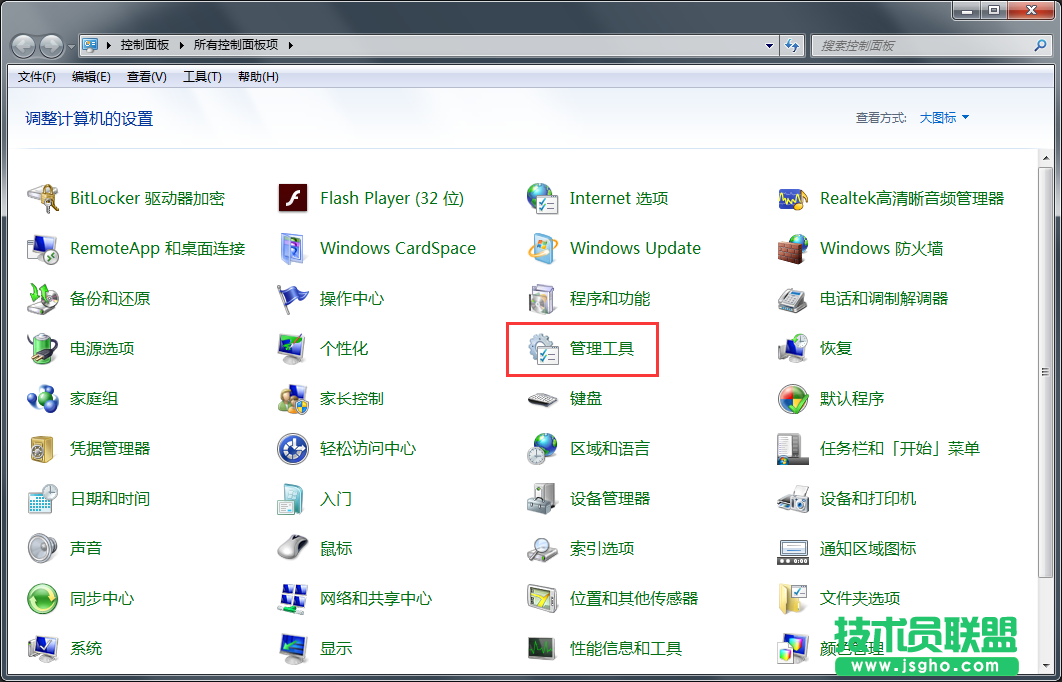Open the 工具(T) menu
This screenshot has width=1062, height=682.
(202, 77)
